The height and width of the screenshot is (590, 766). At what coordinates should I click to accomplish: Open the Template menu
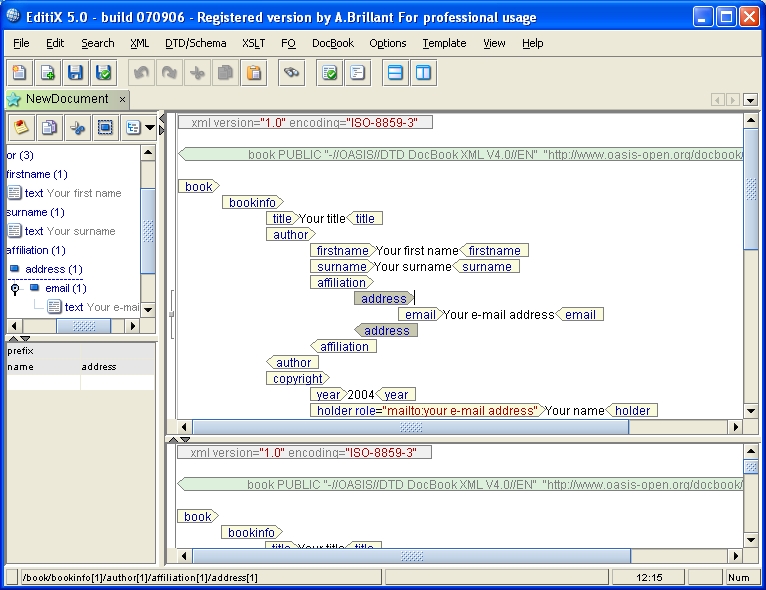coord(444,43)
